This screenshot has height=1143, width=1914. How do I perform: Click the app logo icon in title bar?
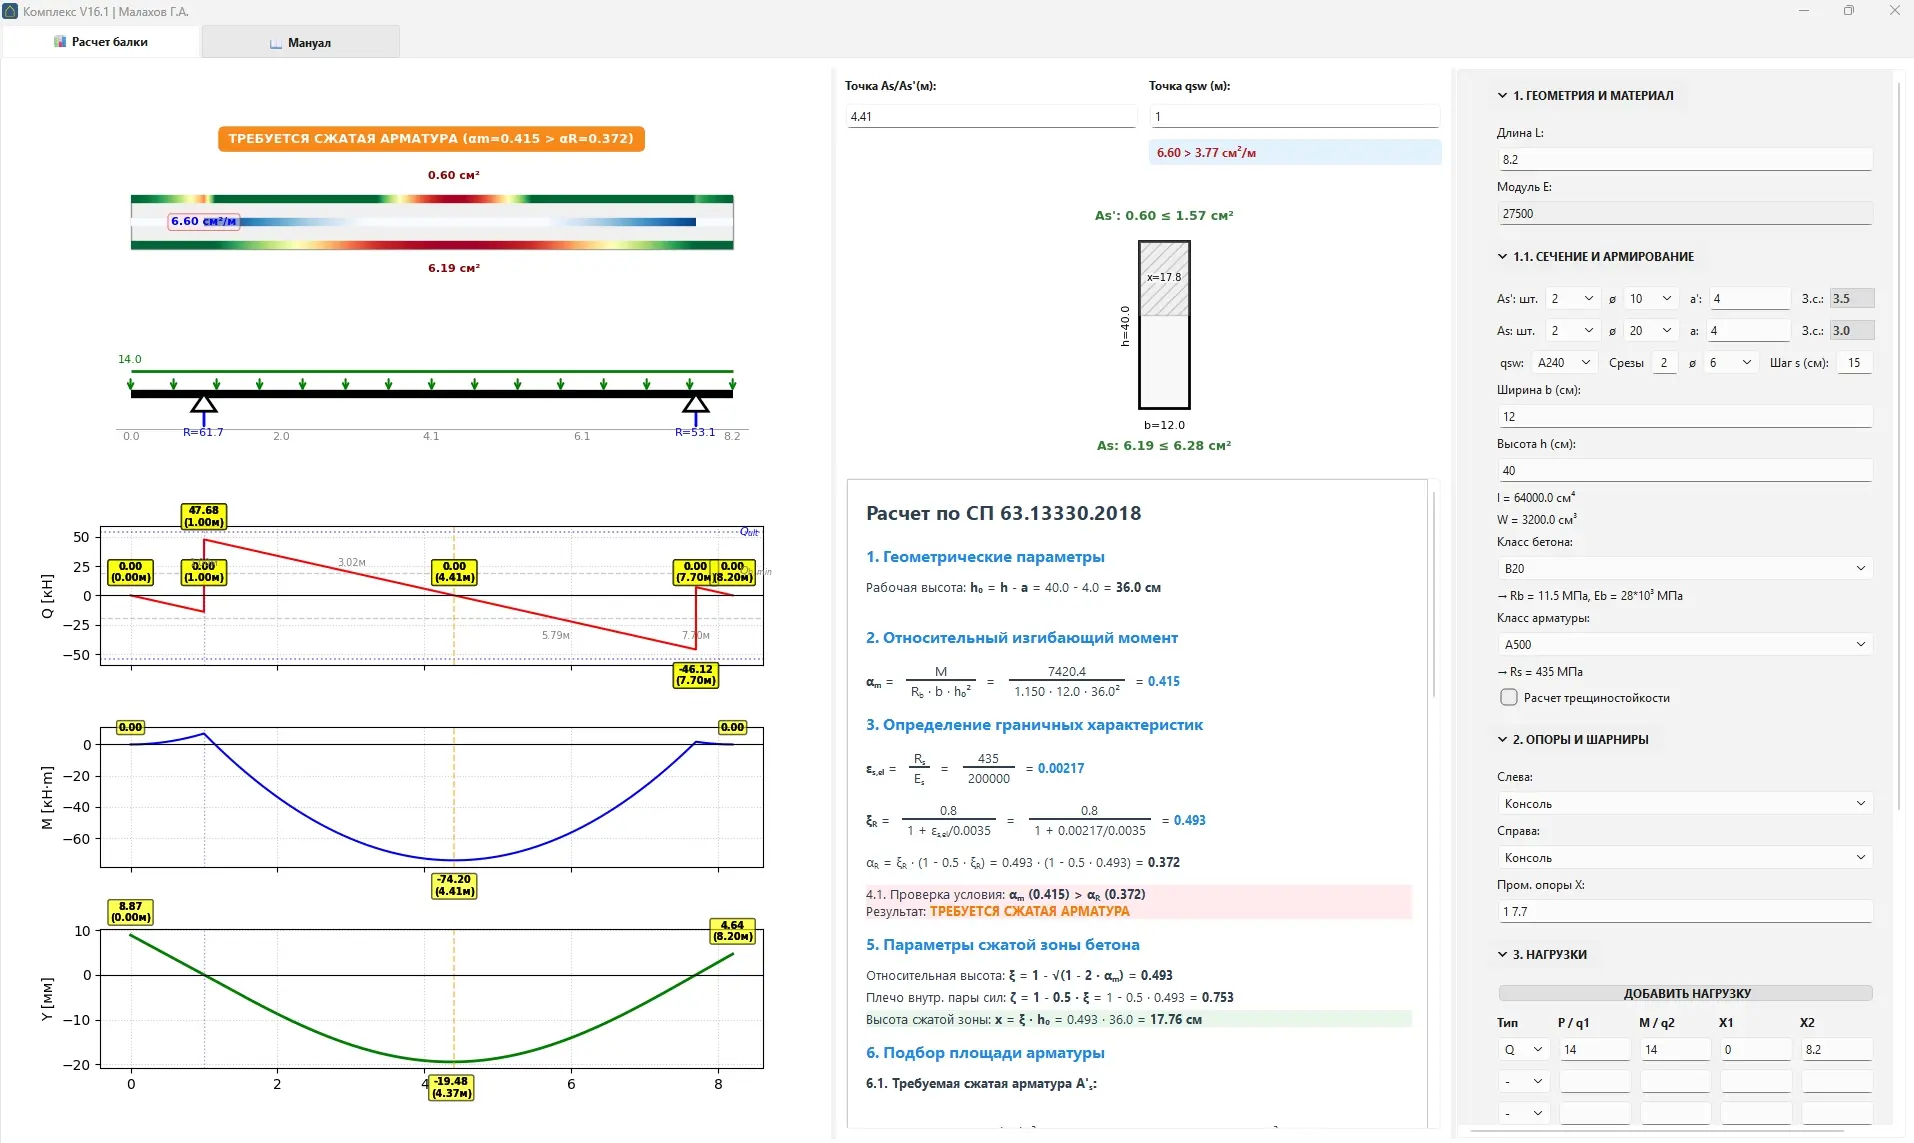pyautogui.click(x=11, y=11)
